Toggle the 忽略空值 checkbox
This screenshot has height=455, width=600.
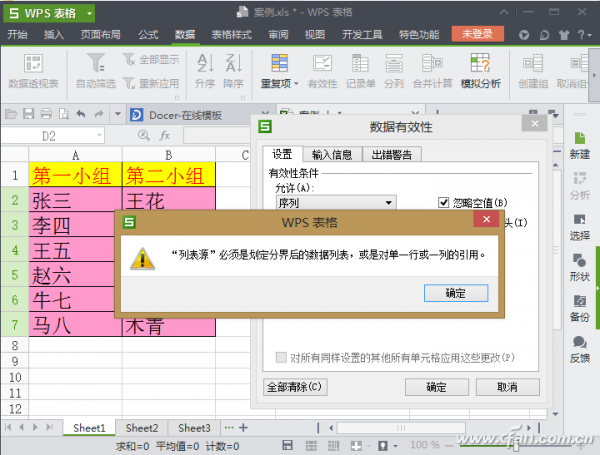[x=443, y=202]
